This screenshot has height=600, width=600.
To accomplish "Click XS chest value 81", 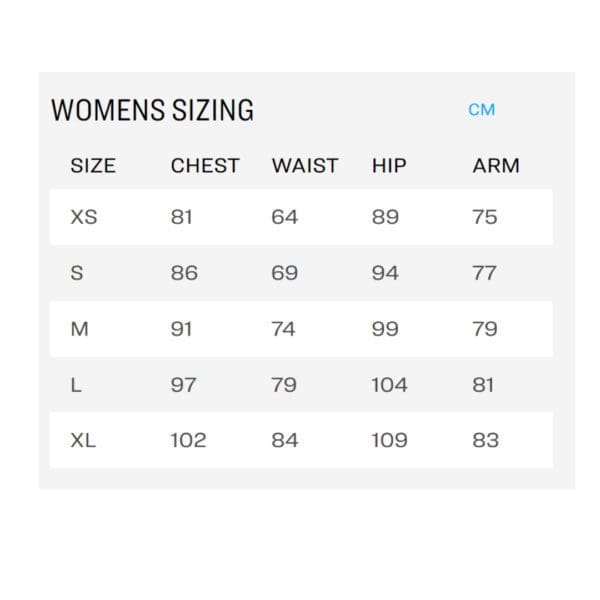I will [x=181, y=217].
